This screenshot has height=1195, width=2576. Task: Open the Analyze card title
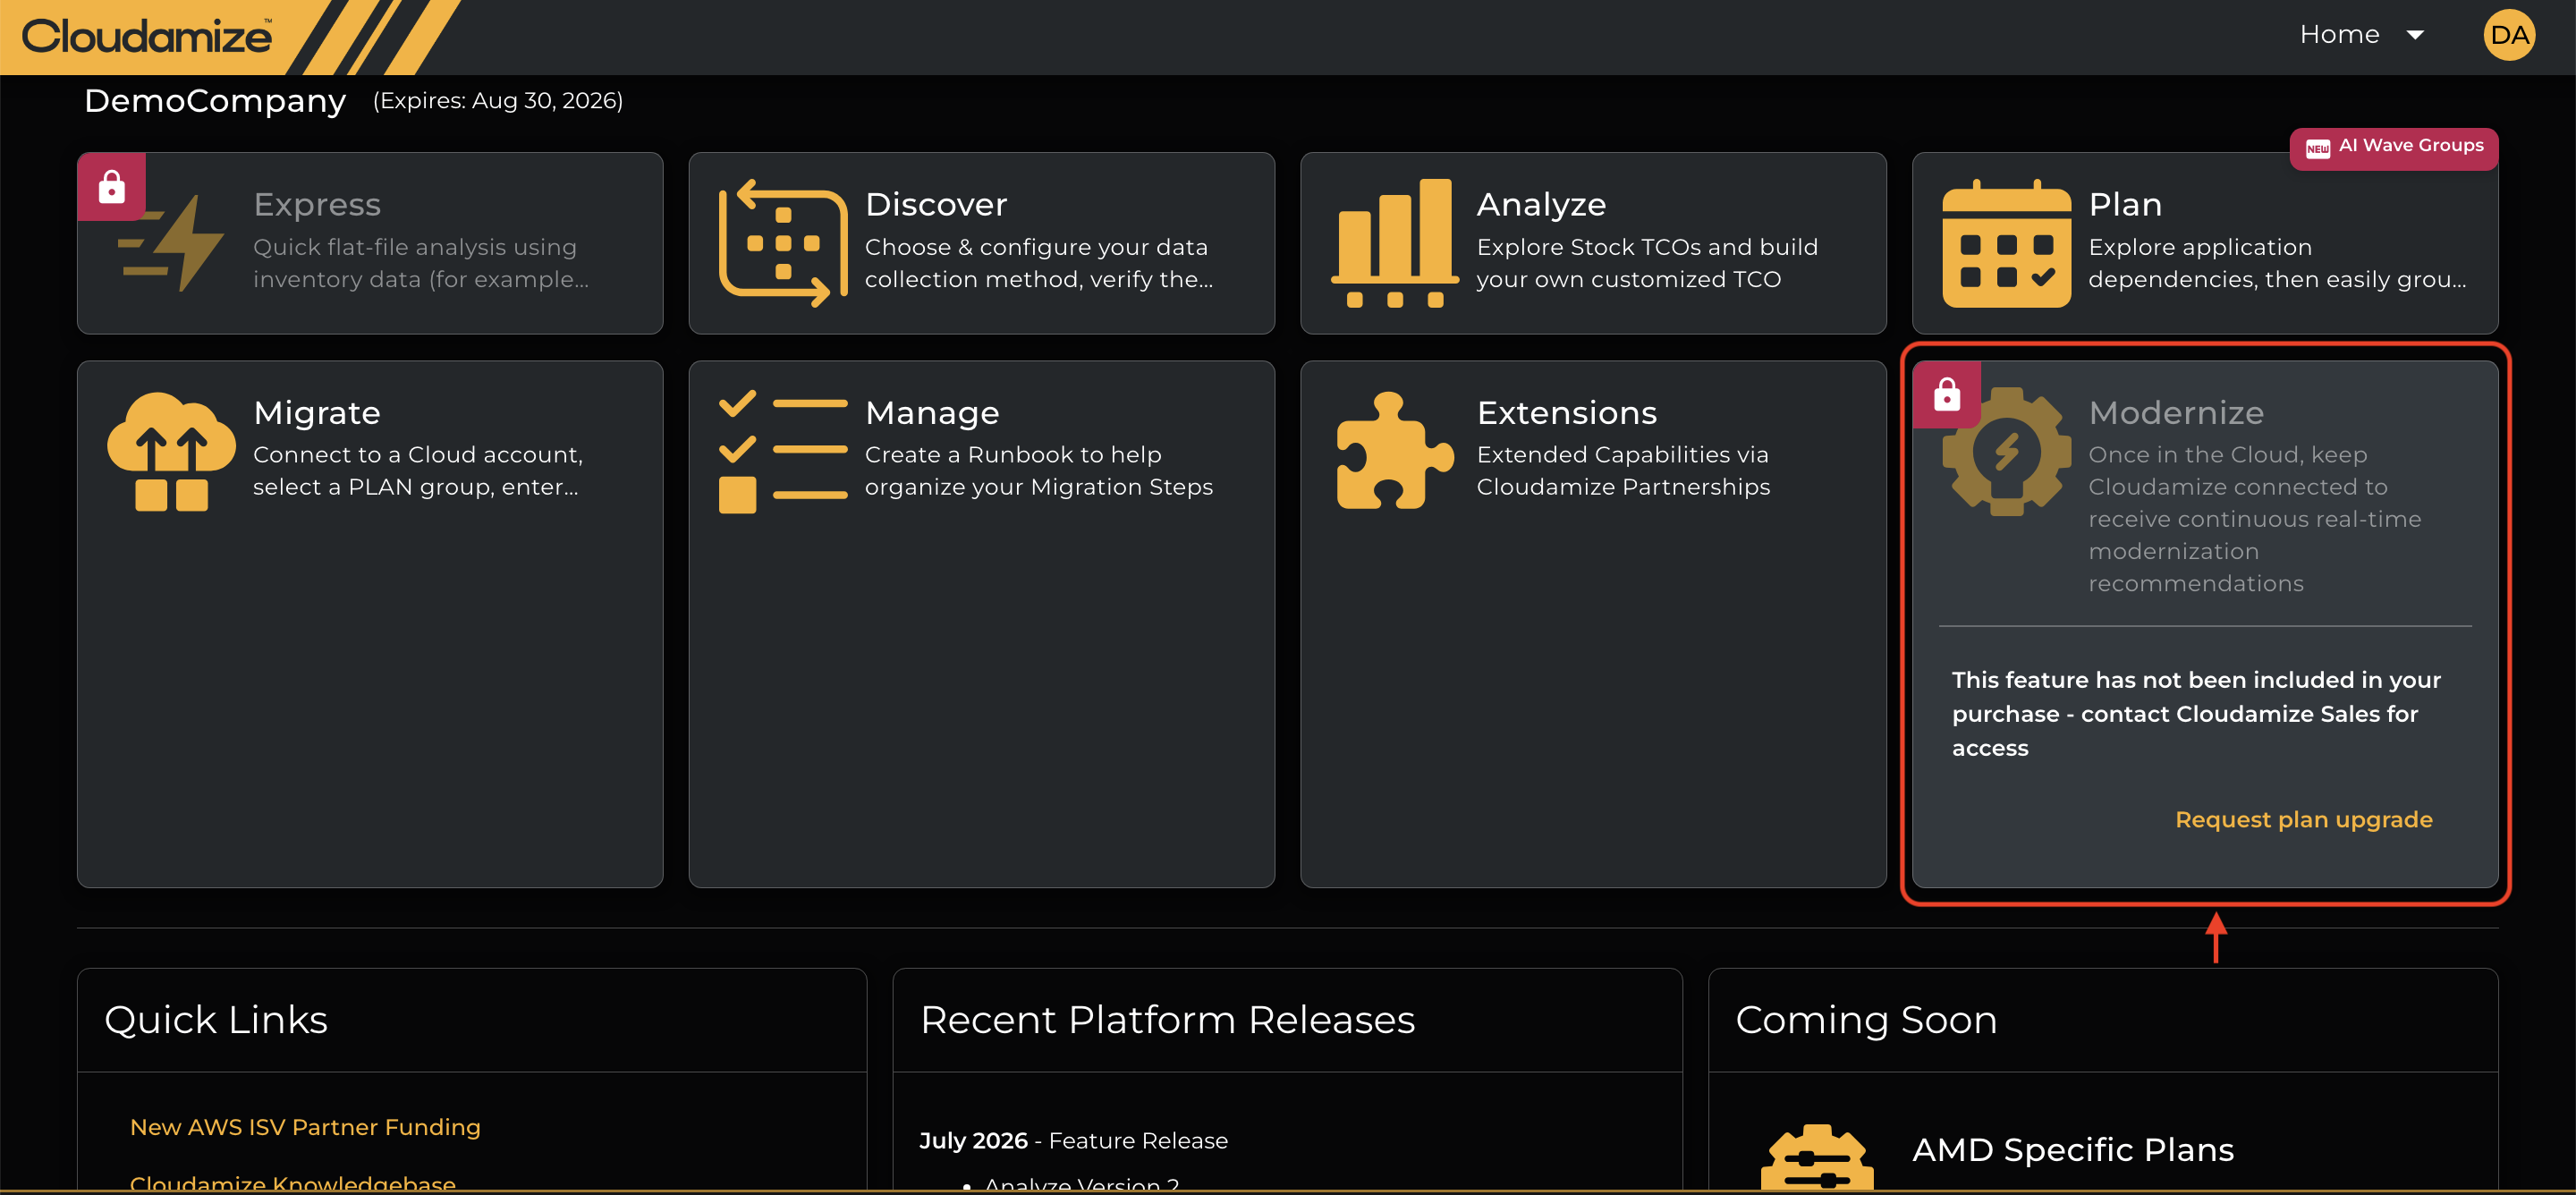(1541, 204)
